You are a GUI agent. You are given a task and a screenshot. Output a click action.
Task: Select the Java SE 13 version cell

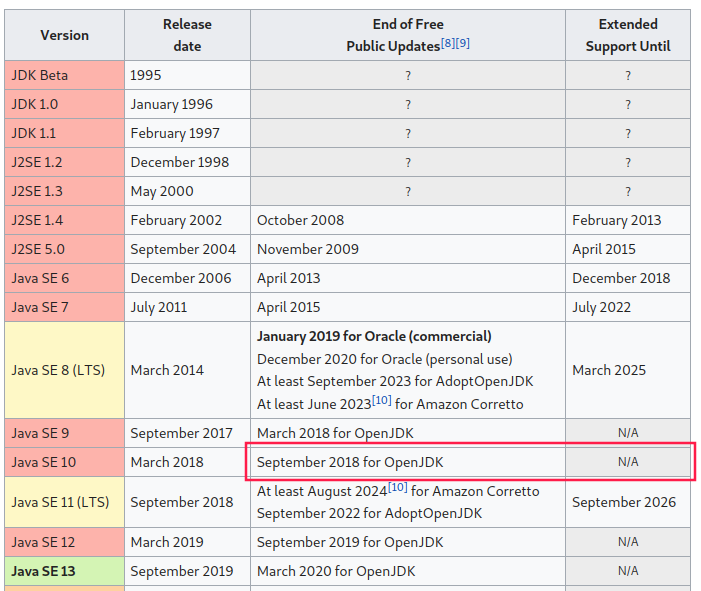click(x=64, y=571)
